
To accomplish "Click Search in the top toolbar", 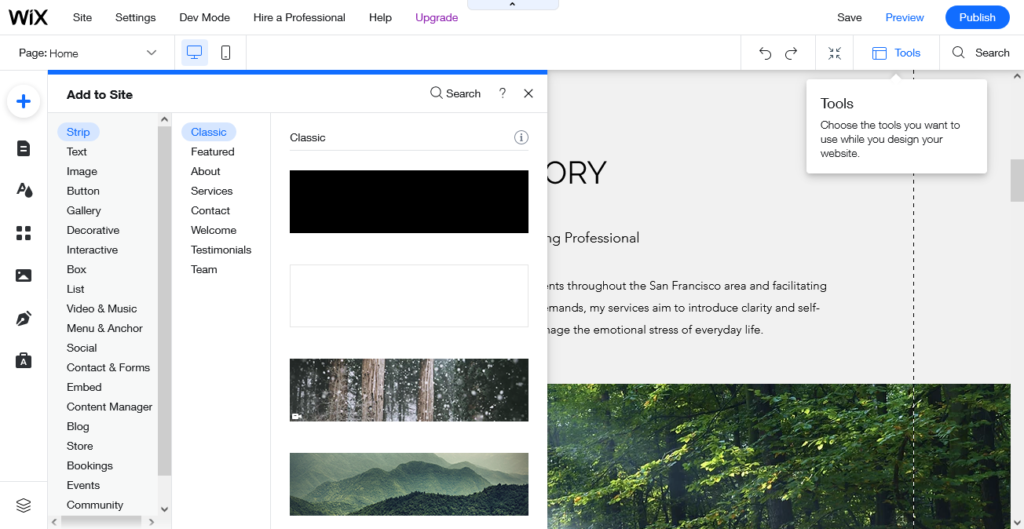I will tap(980, 53).
